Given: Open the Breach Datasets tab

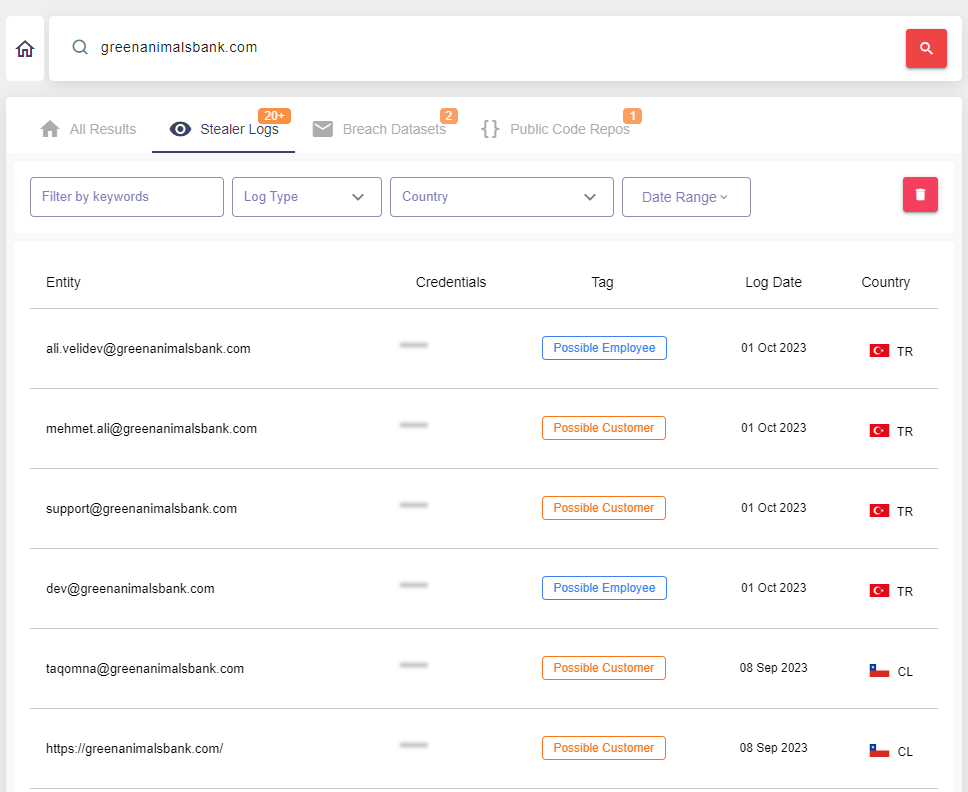Looking at the screenshot, I should coord(379,129).
